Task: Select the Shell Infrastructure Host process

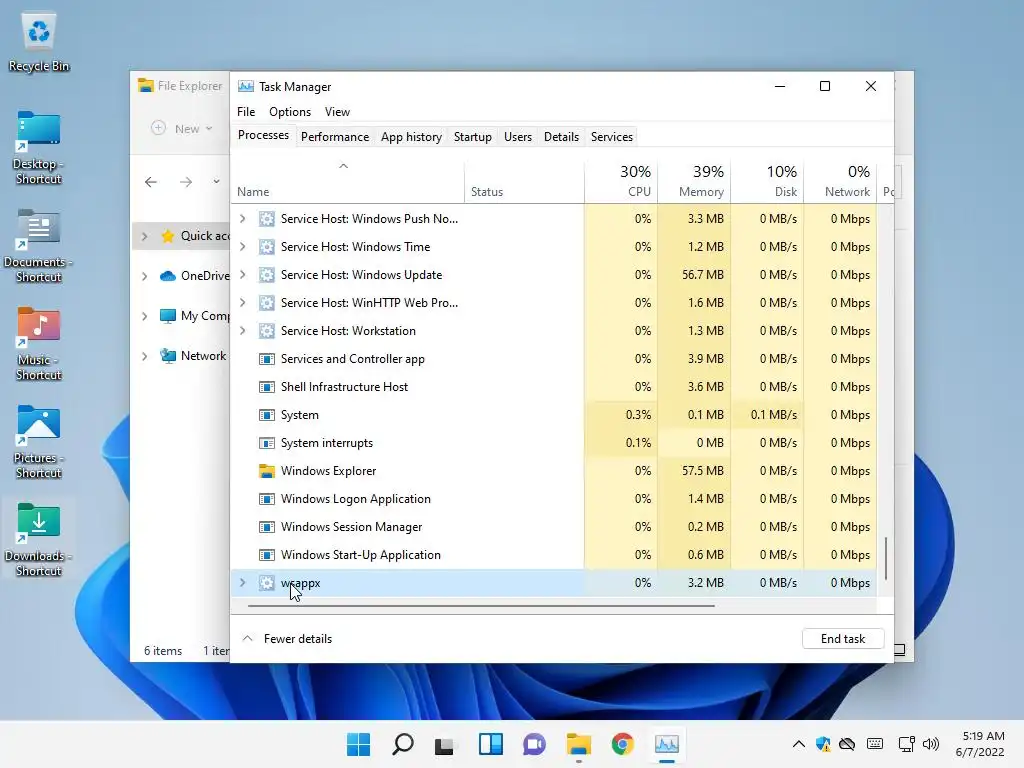Action: 554,387
